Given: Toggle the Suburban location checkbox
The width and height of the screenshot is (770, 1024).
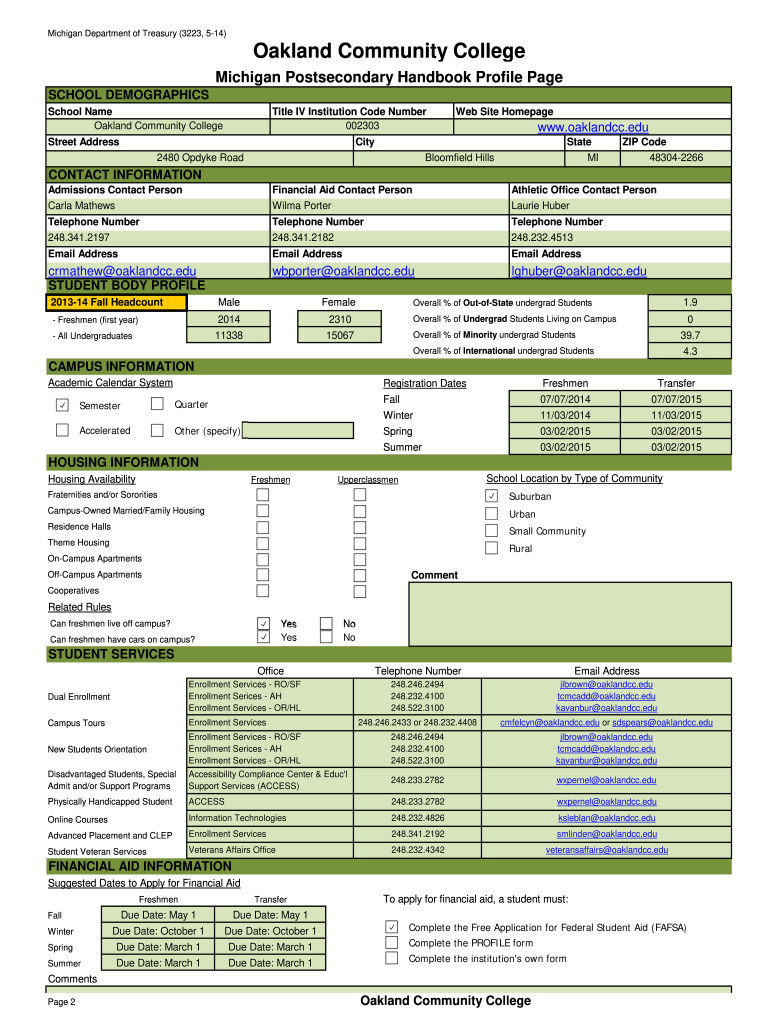Looking at the screenshot, I should tap(491, 496).
